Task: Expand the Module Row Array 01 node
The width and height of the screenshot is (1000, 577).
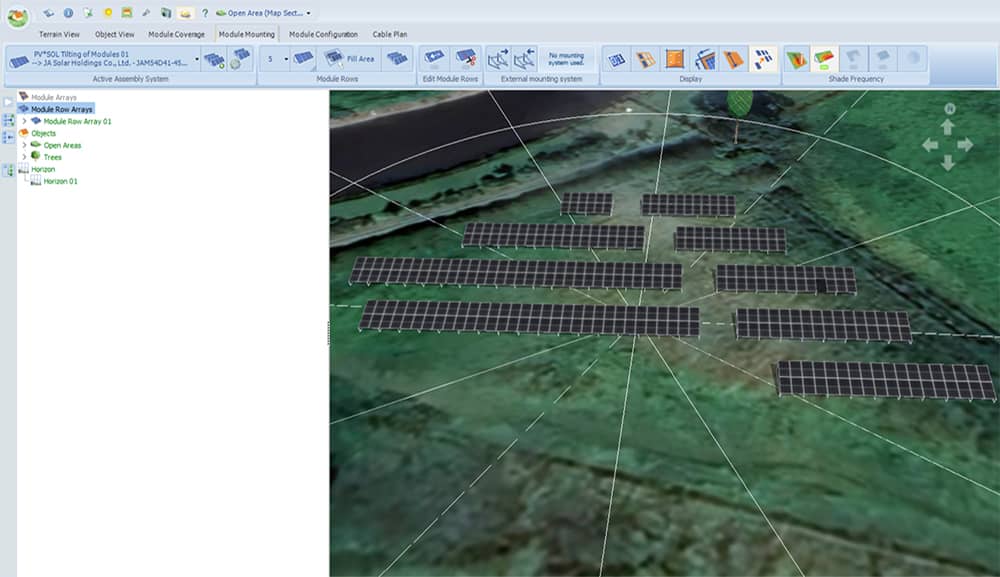Action: coord(24,121)
